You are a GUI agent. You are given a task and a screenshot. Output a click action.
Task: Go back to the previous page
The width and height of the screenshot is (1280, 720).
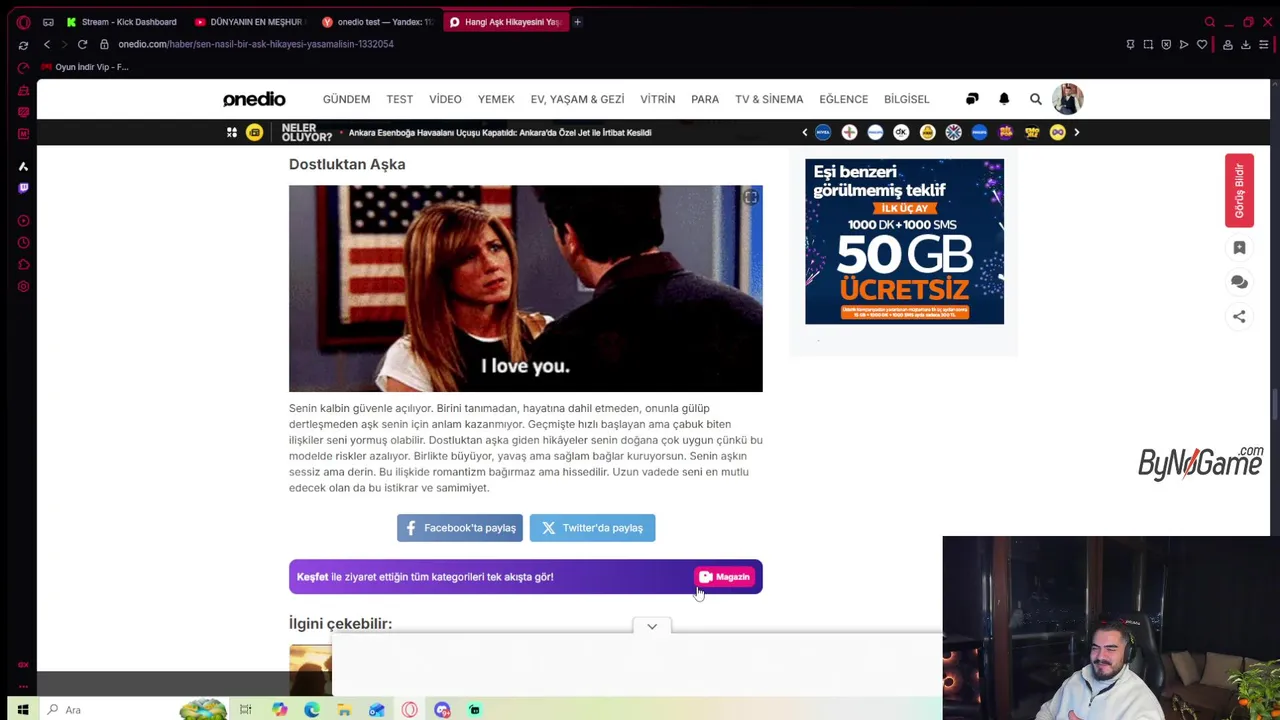(x=47, y=44)
